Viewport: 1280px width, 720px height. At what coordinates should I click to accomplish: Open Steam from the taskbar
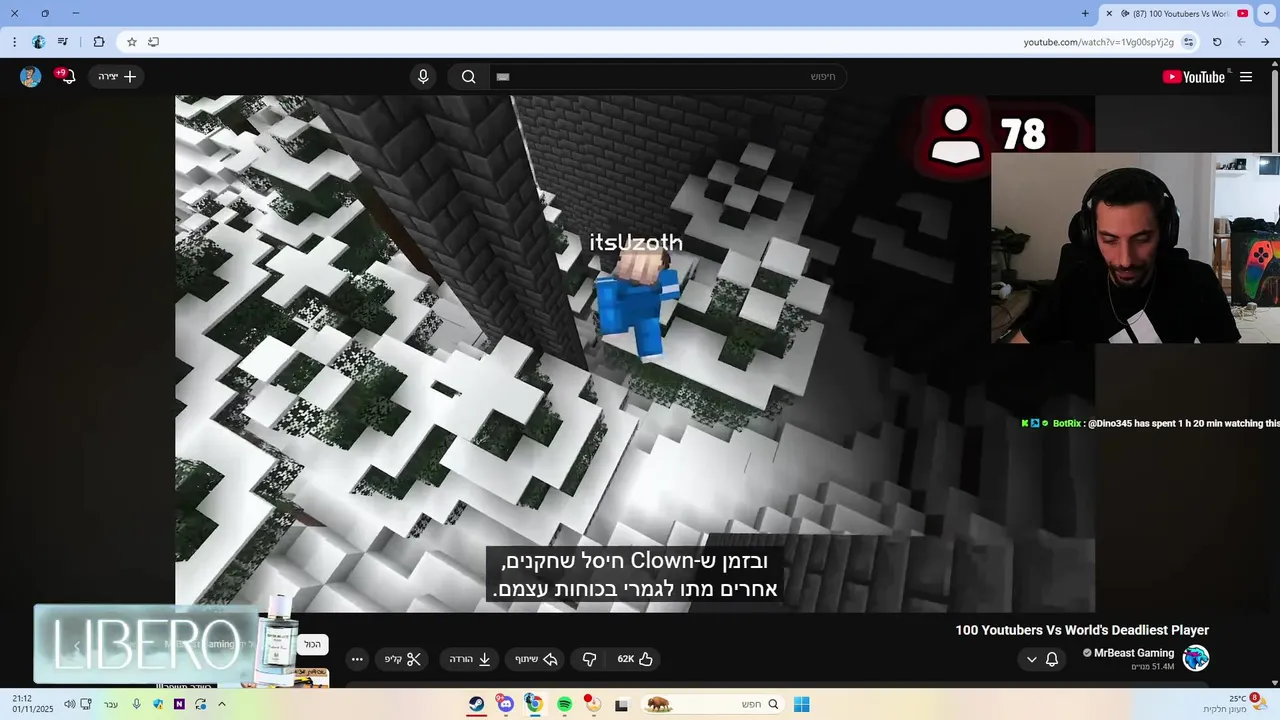pos(477,704)
